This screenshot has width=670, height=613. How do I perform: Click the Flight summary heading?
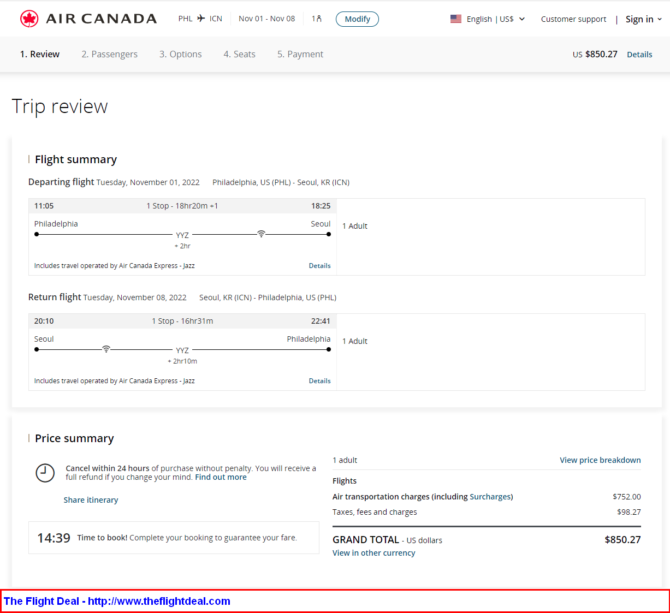pyautogui.click(x=76, y=159)
